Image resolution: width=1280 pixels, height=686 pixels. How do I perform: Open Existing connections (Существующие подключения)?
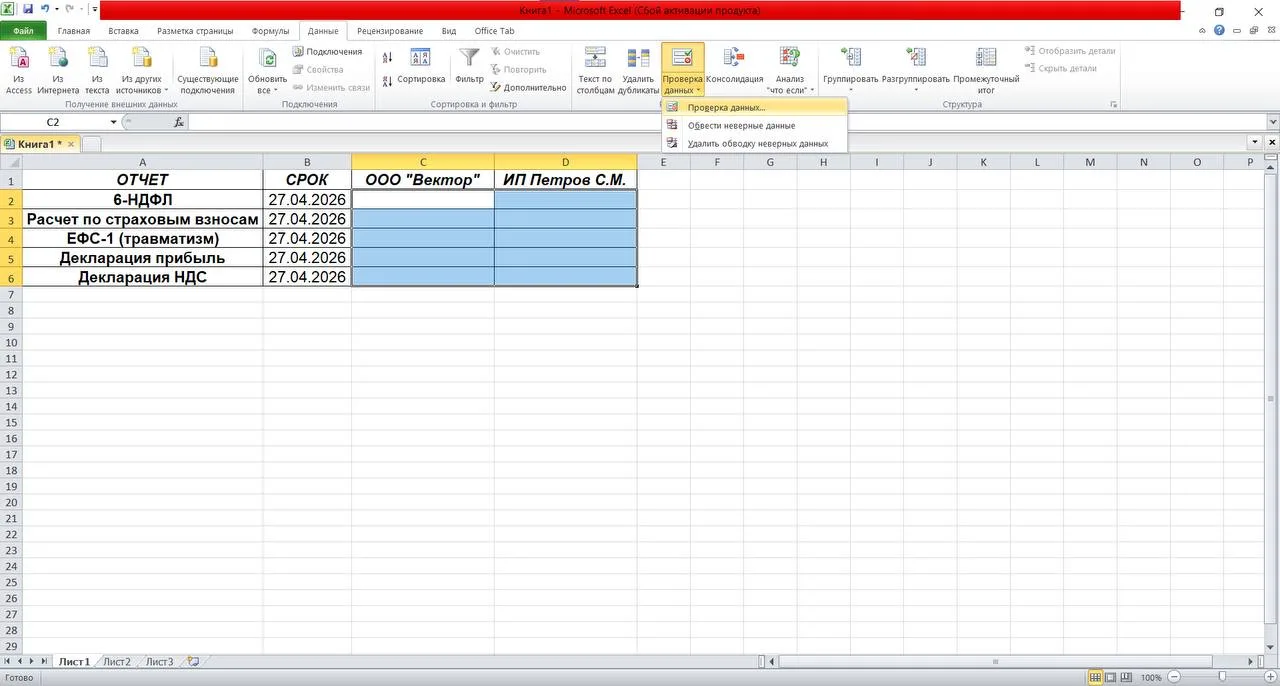point(208,70)
